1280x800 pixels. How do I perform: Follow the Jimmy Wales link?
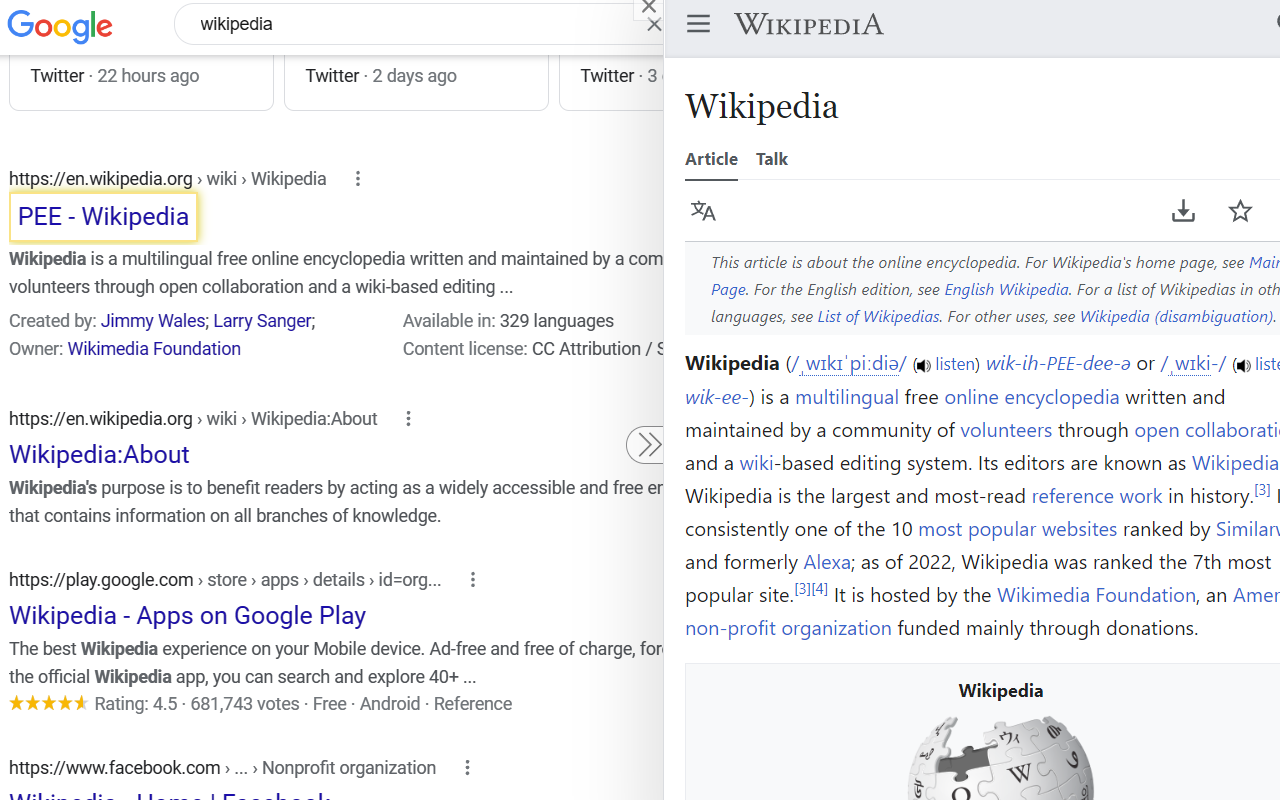point(153,321)
